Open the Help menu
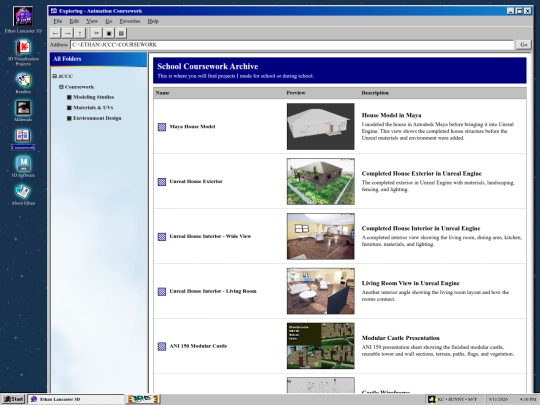Viewport: 540px width, 405px height. click(x=153, y=21)
